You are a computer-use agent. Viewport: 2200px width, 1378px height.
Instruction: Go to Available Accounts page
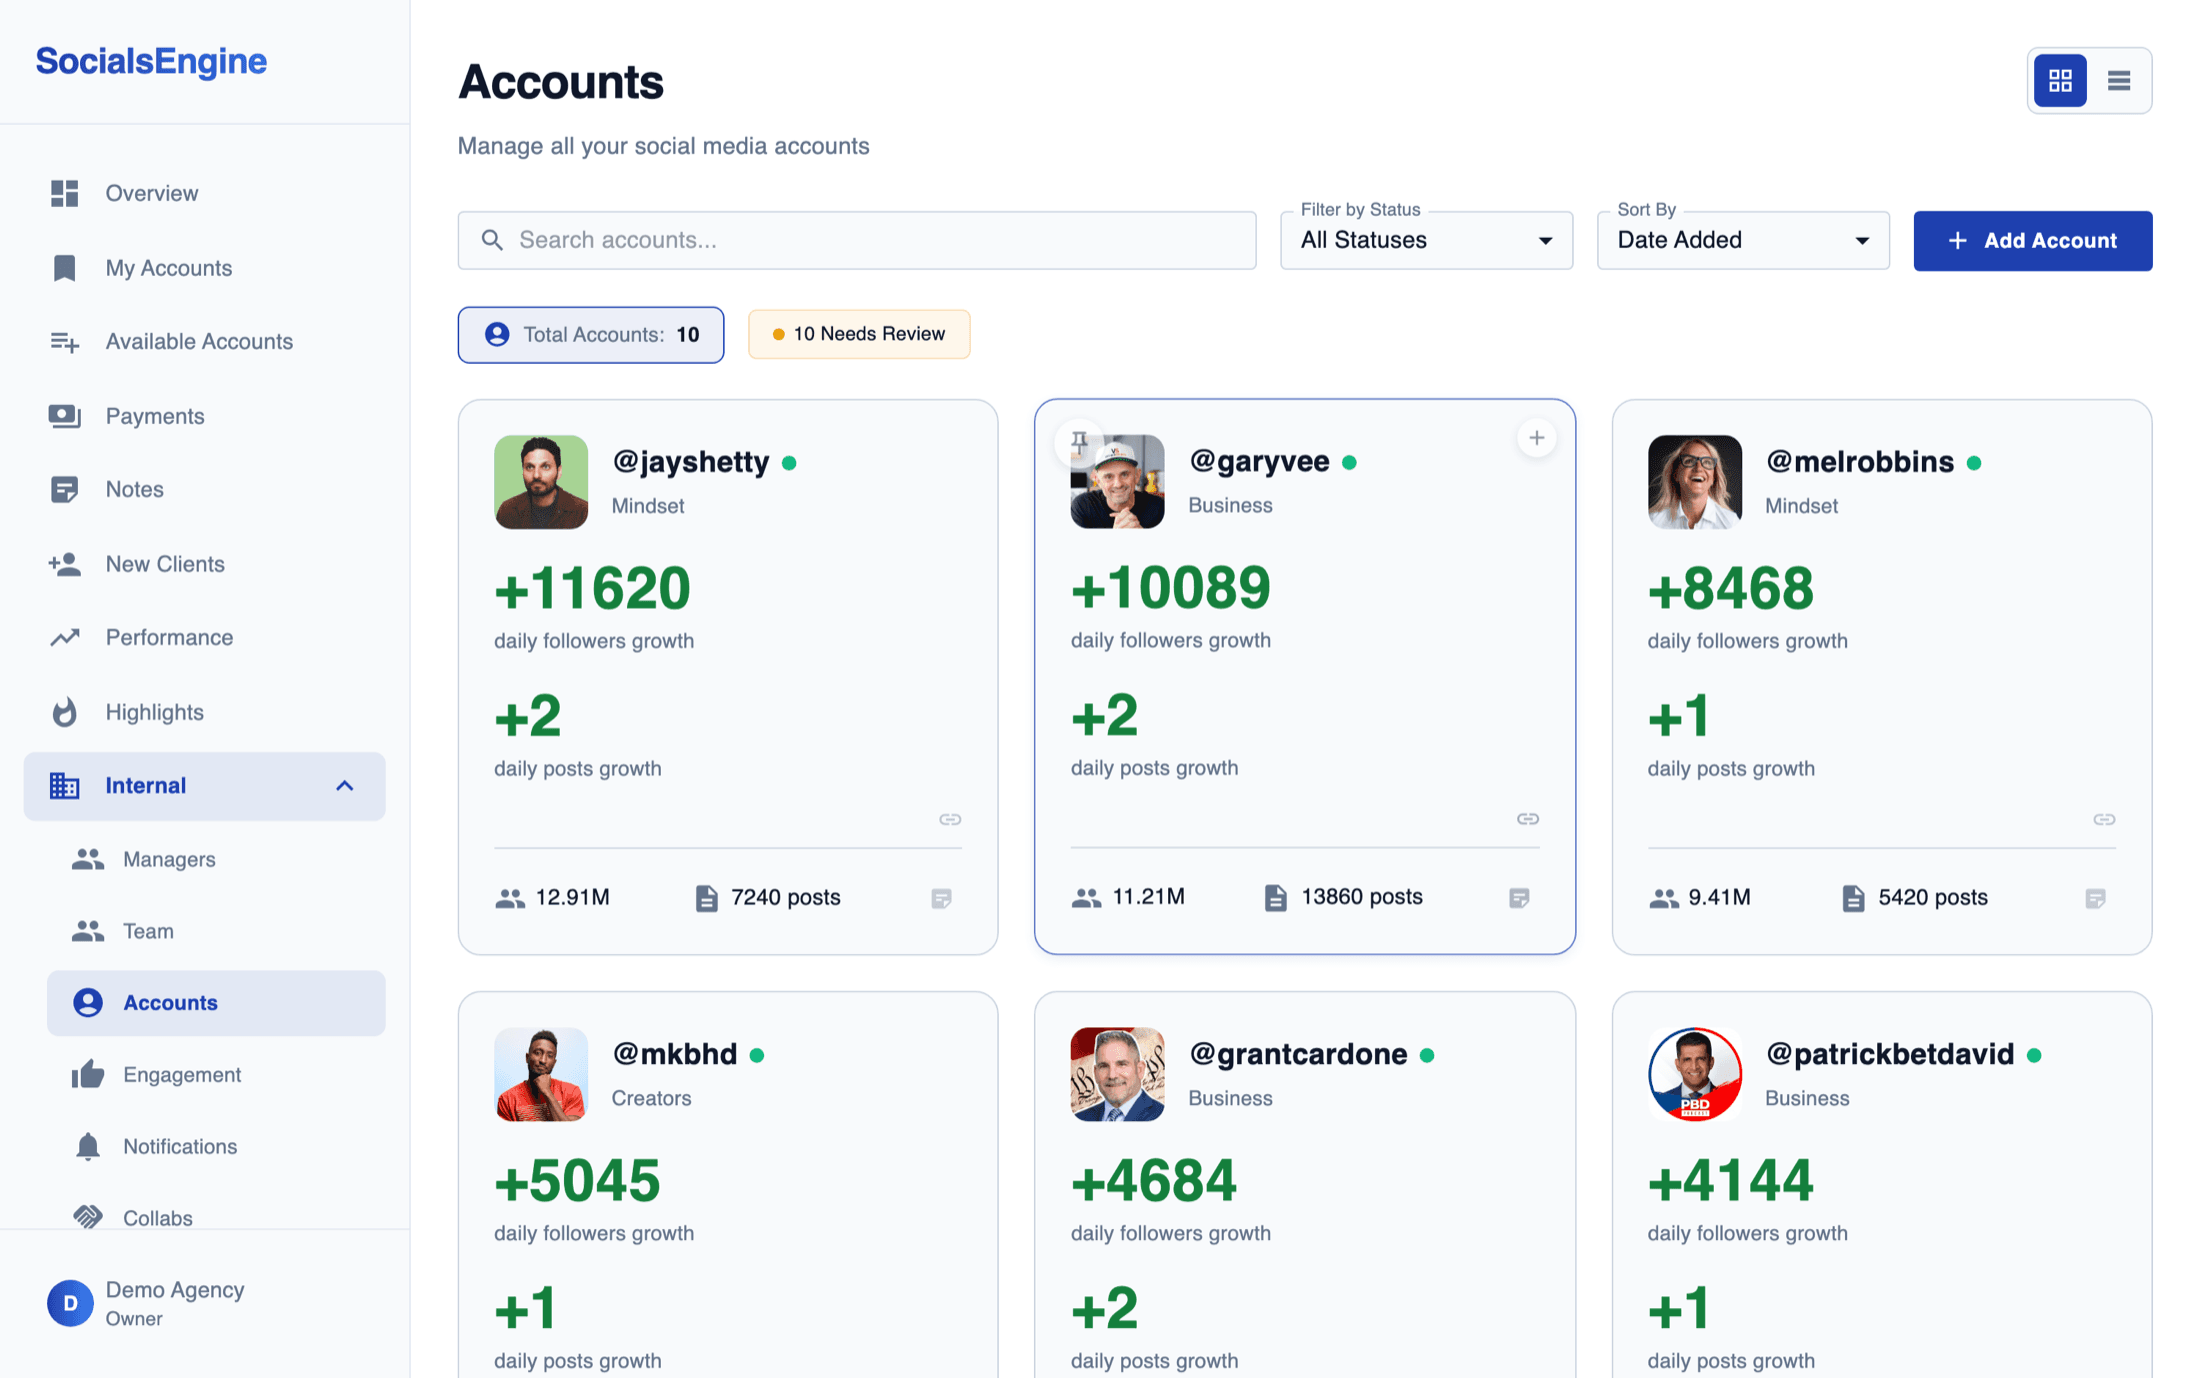[x=204, y=341]
